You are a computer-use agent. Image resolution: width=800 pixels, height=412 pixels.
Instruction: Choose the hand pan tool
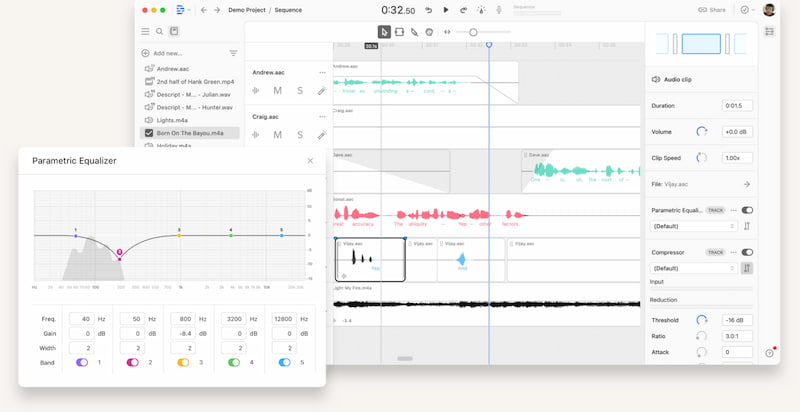429,32
